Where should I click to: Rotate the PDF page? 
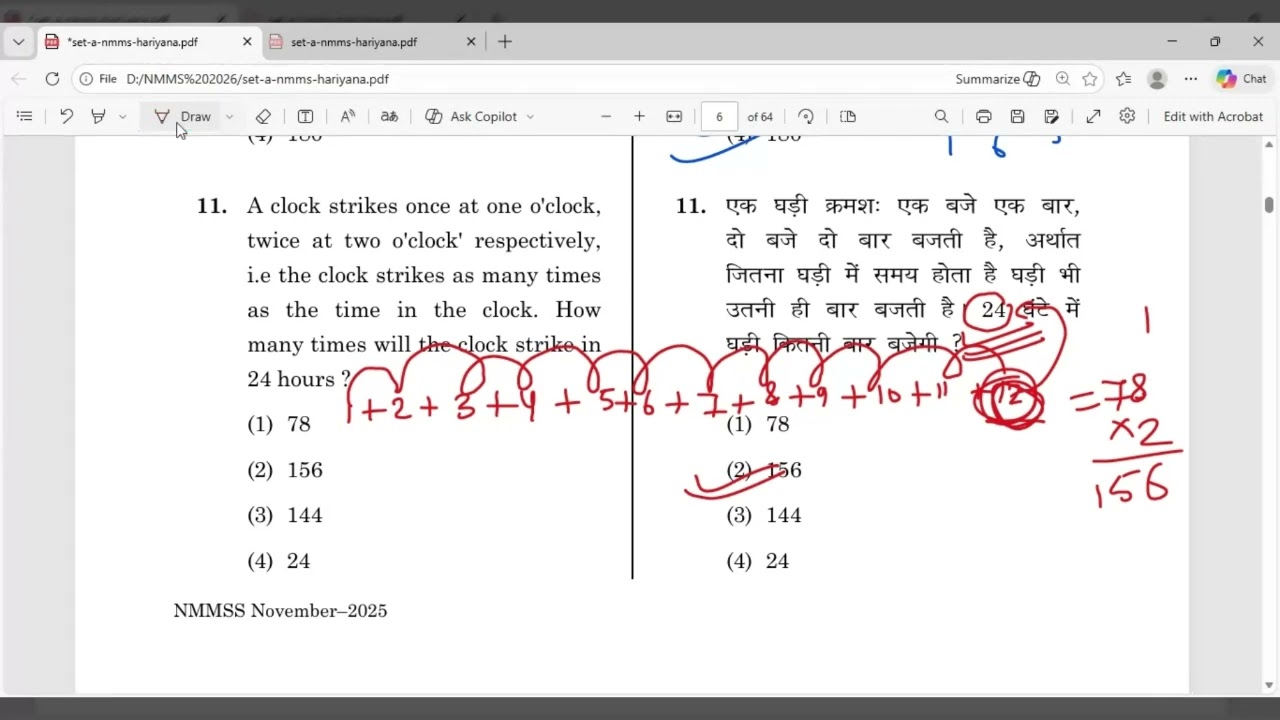806,117
